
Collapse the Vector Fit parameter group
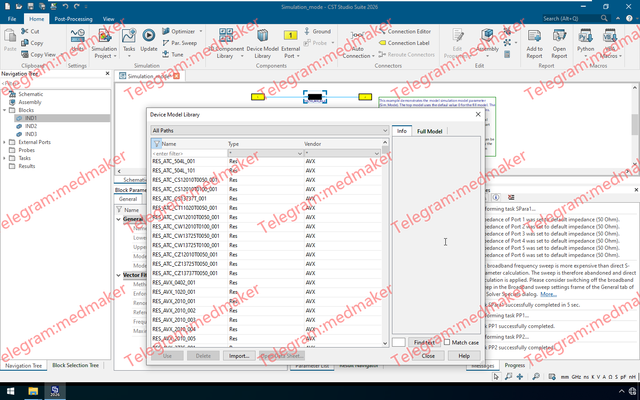pos(119,275)
